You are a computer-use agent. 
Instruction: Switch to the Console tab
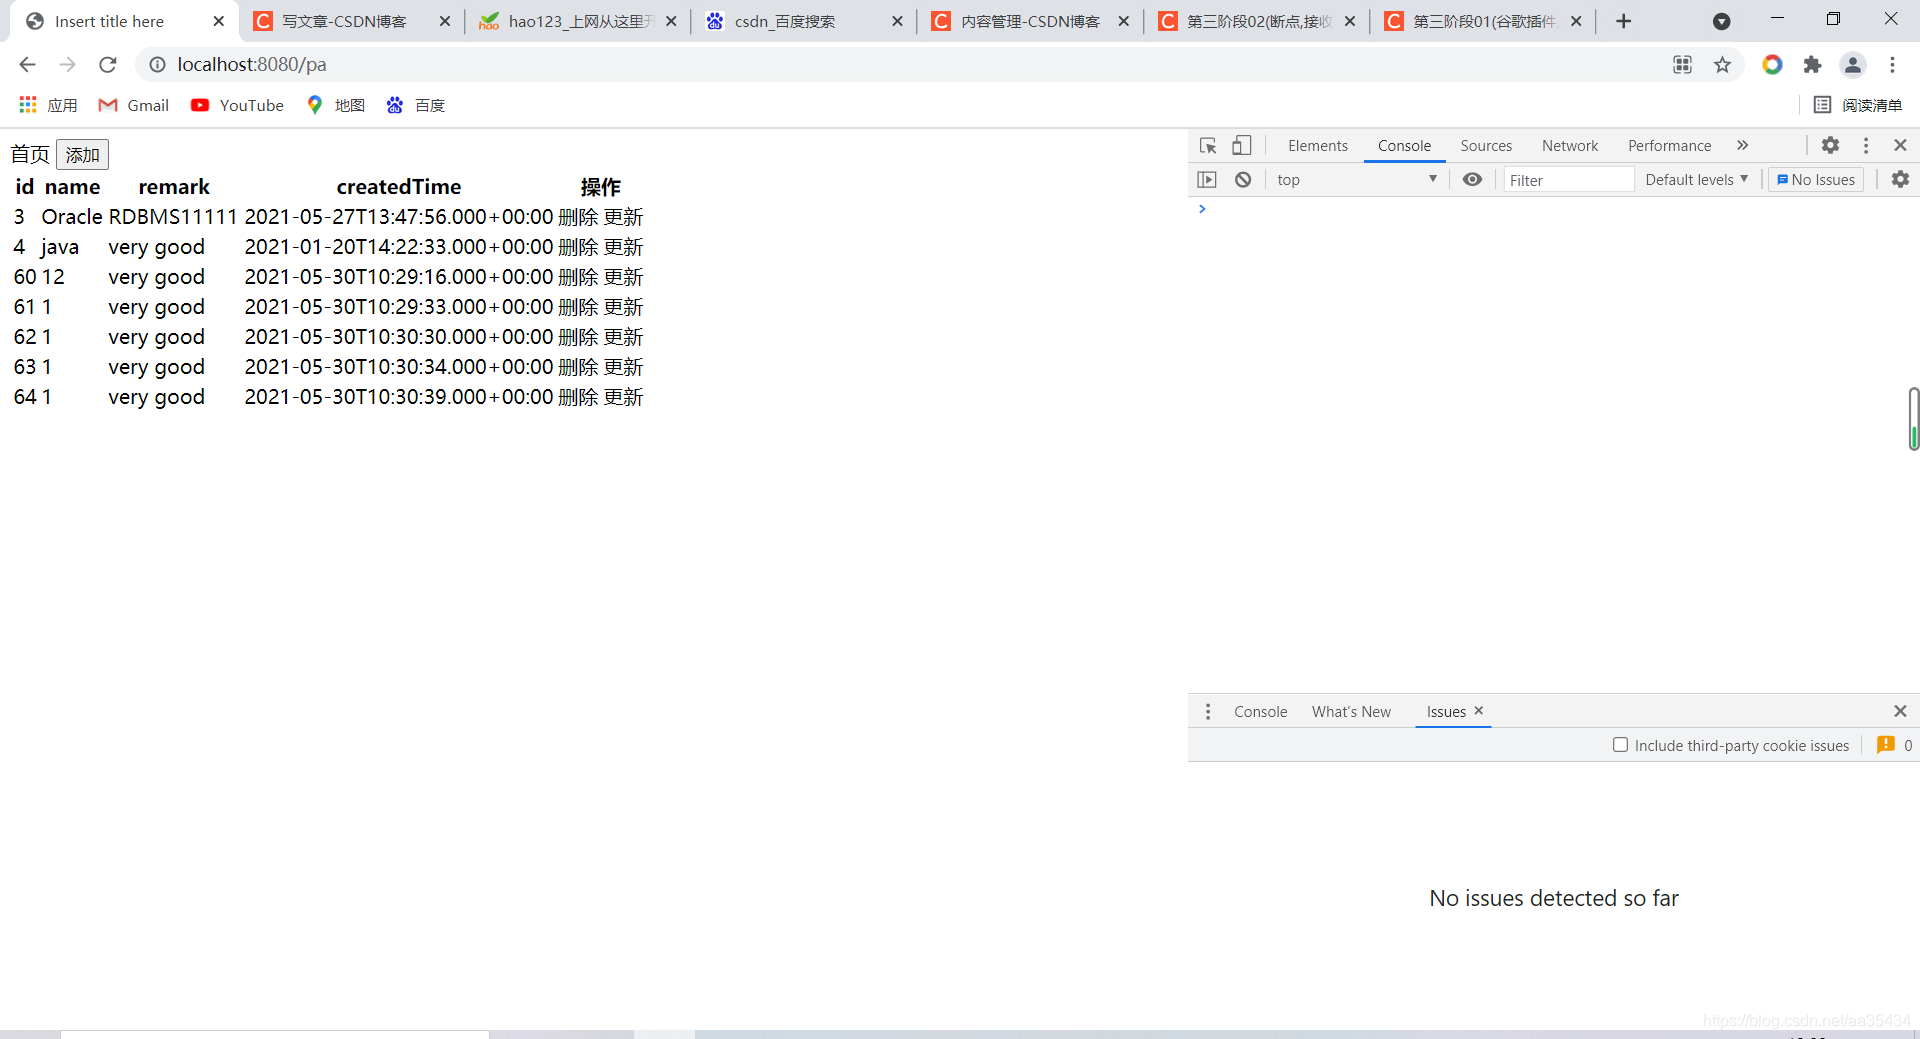(x=1404, y=146)
